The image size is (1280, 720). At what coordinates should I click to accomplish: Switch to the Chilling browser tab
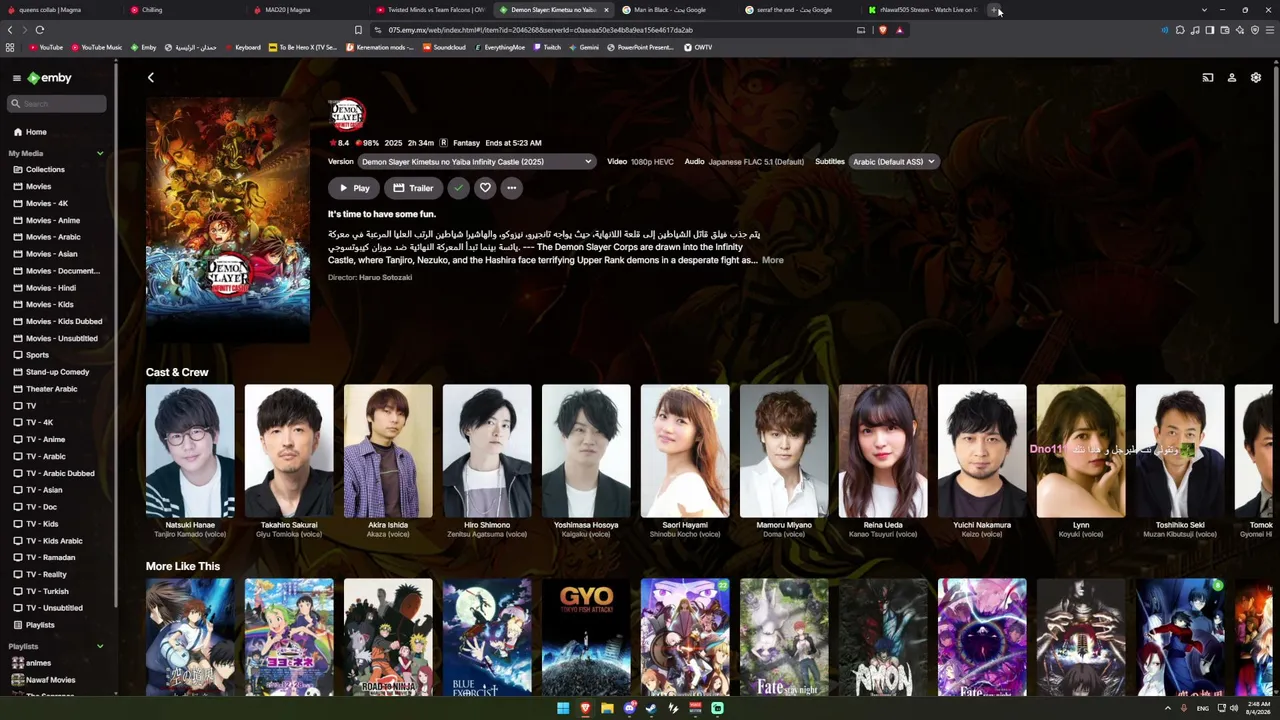point(186,10)
